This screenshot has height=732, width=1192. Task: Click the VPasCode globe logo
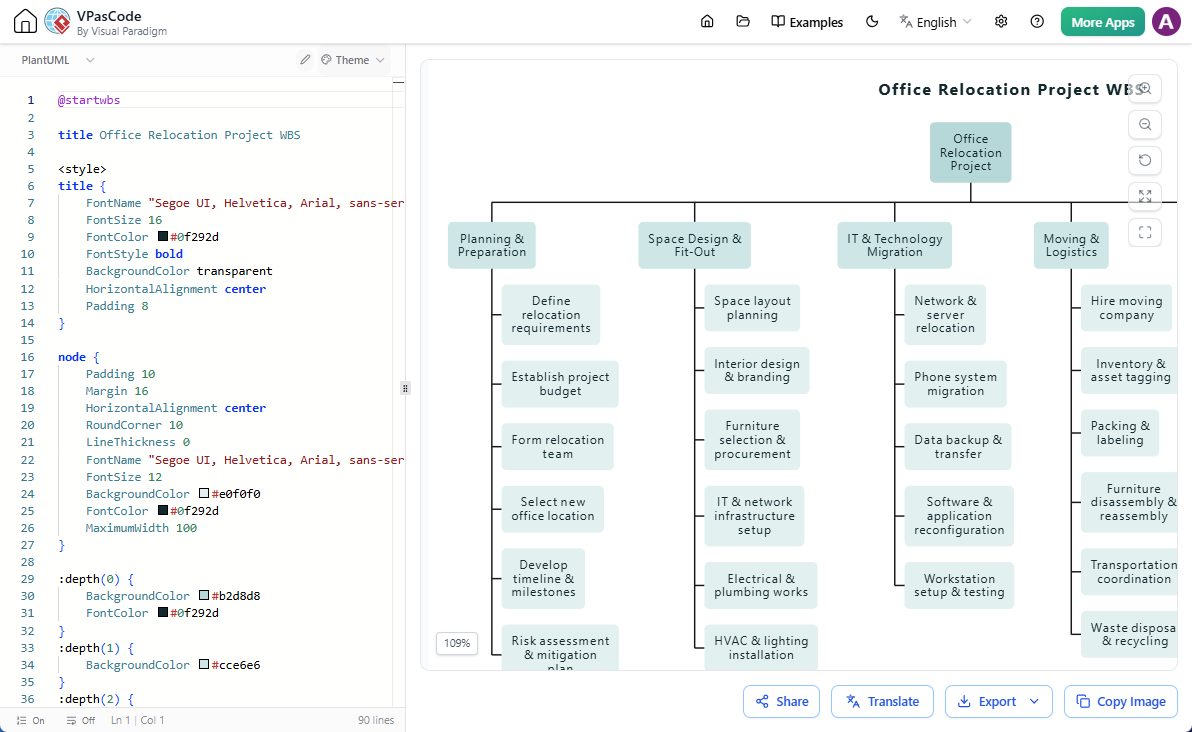click(58, 21)
